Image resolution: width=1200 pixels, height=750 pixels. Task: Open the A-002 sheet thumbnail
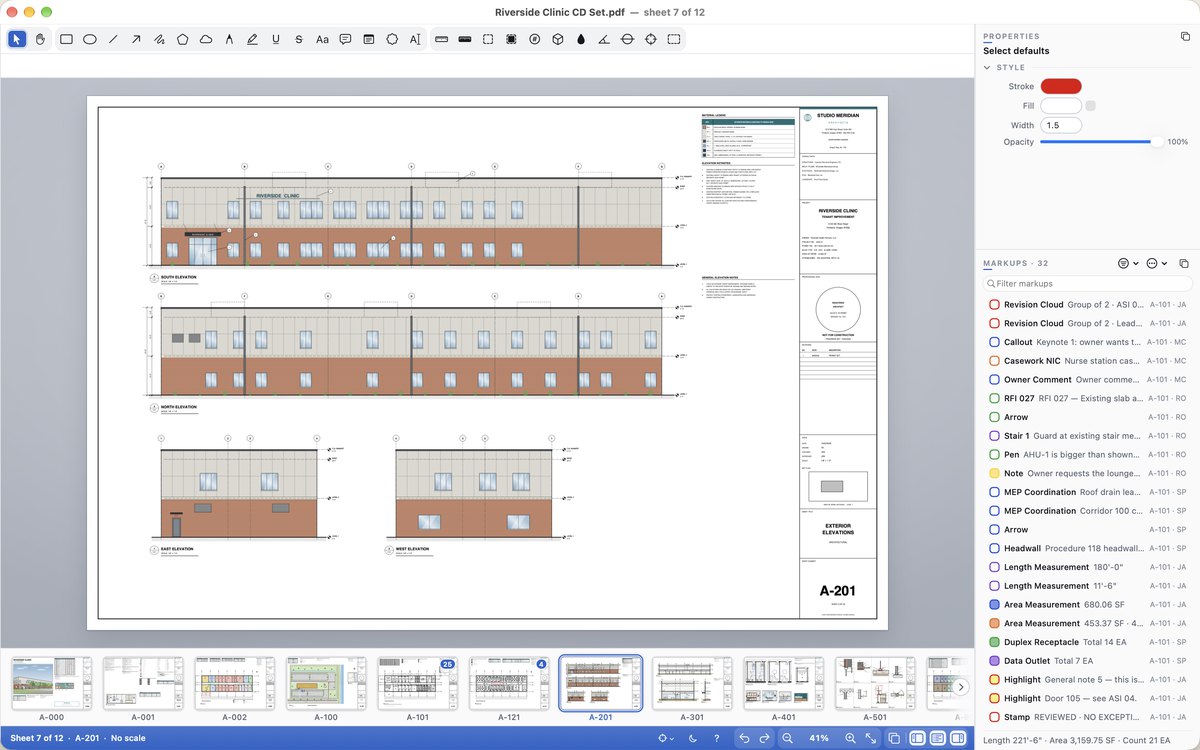[x=234, y=683]
